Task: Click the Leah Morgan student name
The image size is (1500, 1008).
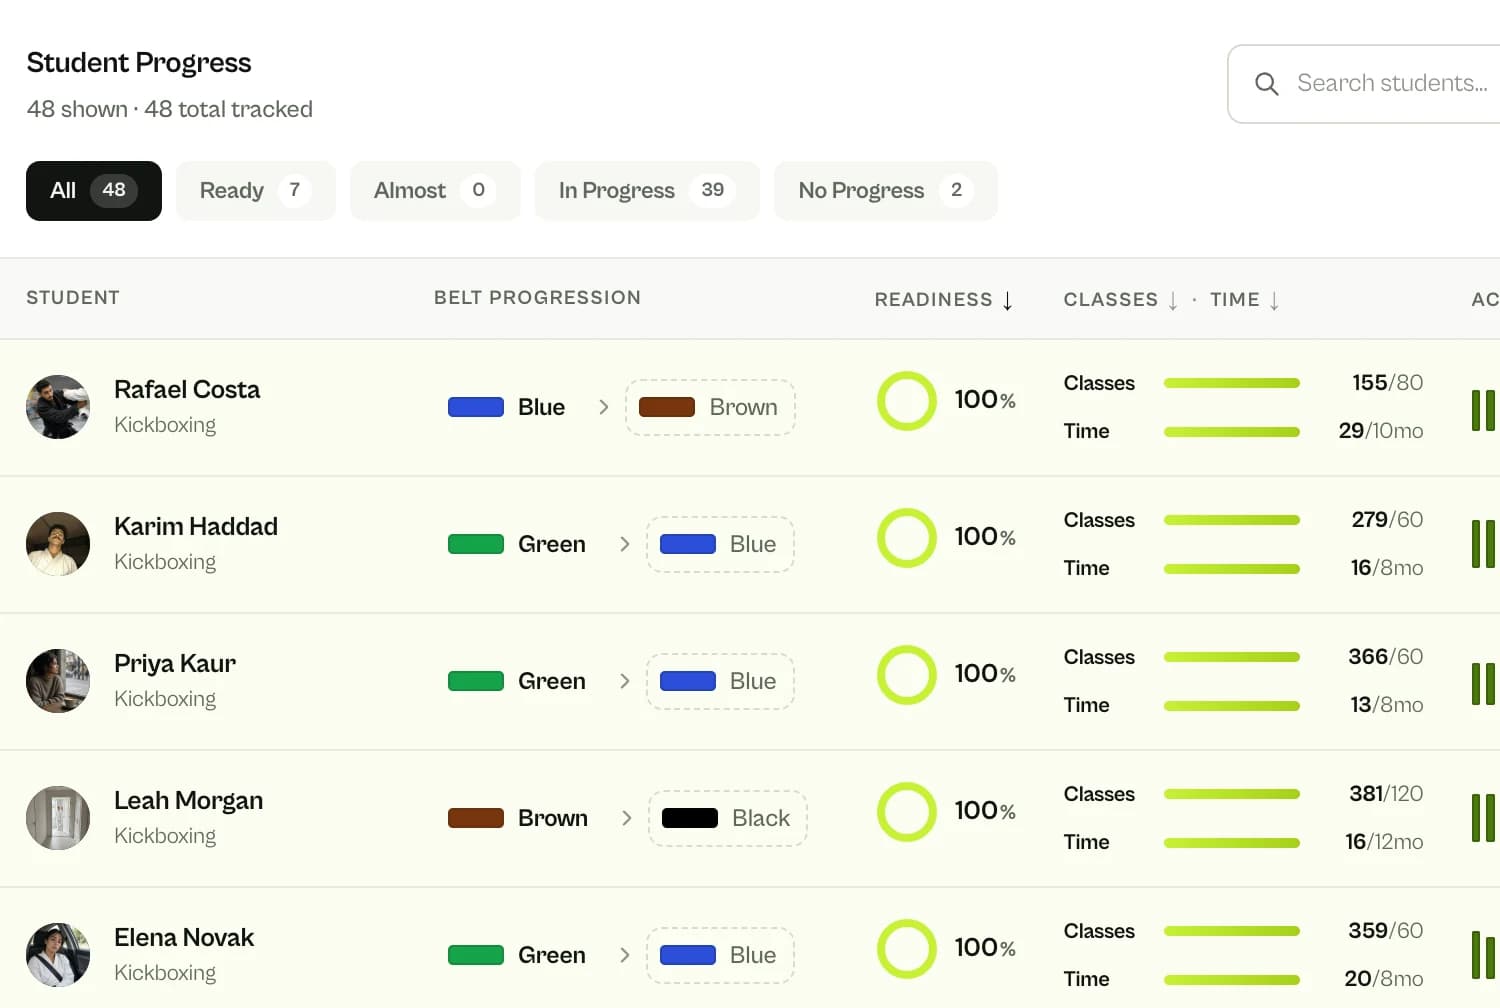Action: tap(189, 801)
